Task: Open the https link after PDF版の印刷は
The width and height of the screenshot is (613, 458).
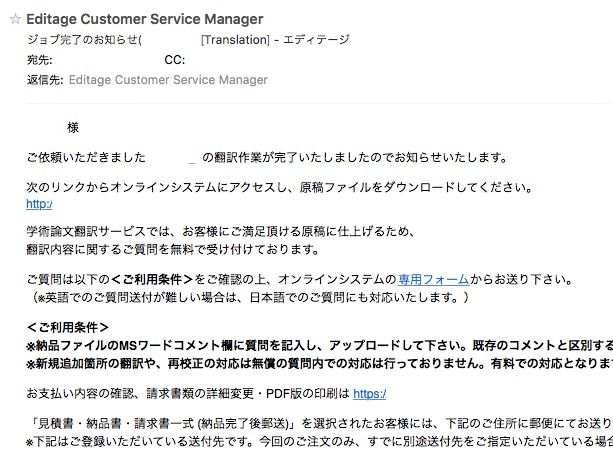Action: coord(369,394)
